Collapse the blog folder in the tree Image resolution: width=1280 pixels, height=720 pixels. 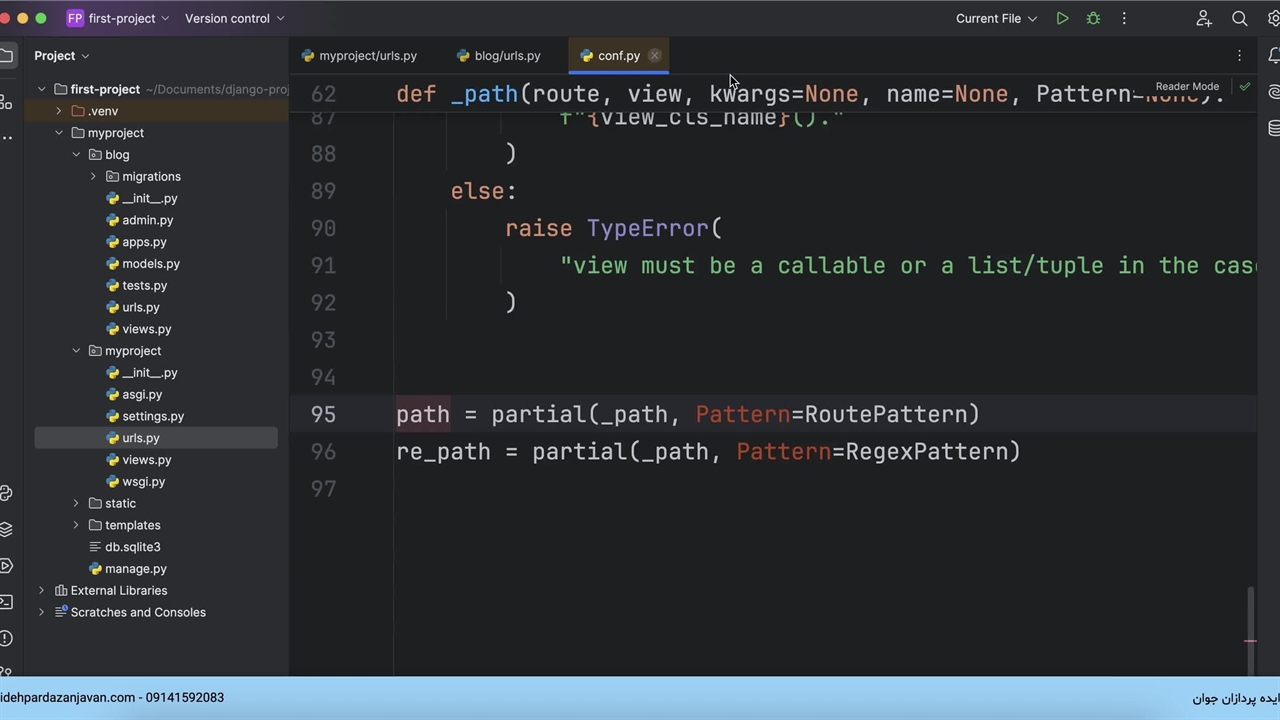pos(76,155)
